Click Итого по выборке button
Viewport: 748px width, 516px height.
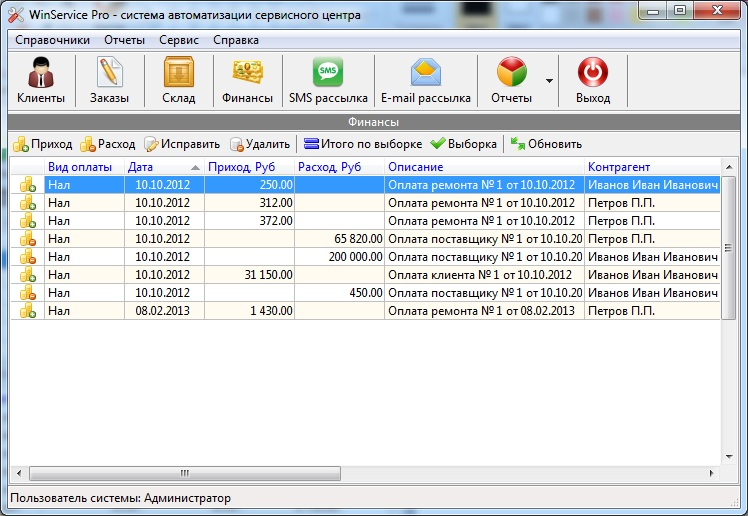[363, 144]
